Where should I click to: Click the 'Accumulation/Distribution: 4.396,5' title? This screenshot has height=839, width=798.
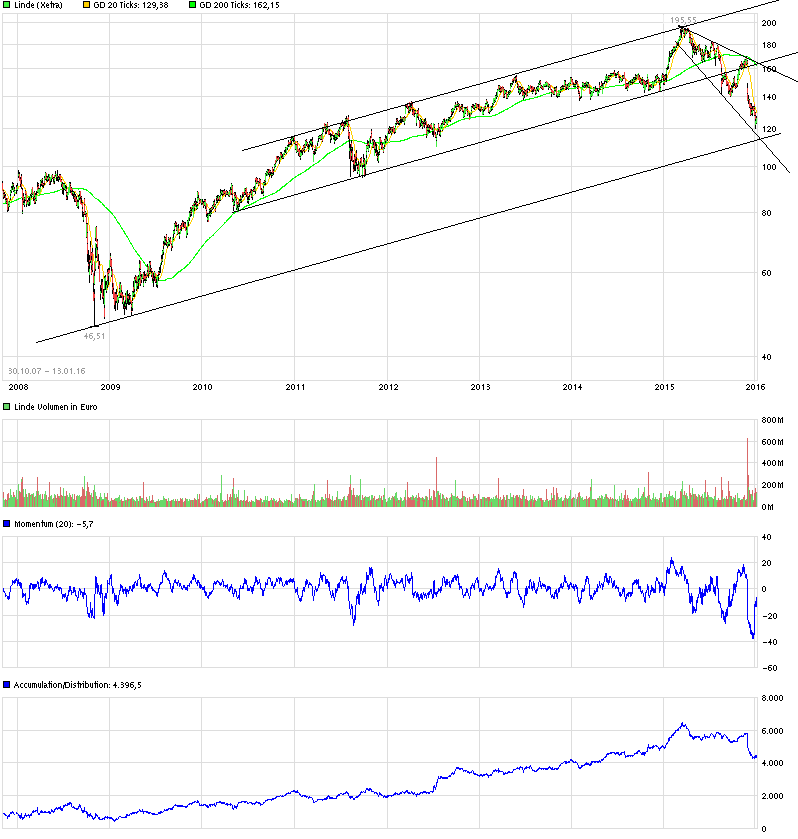pyautogui.click(x=78, y=685)
